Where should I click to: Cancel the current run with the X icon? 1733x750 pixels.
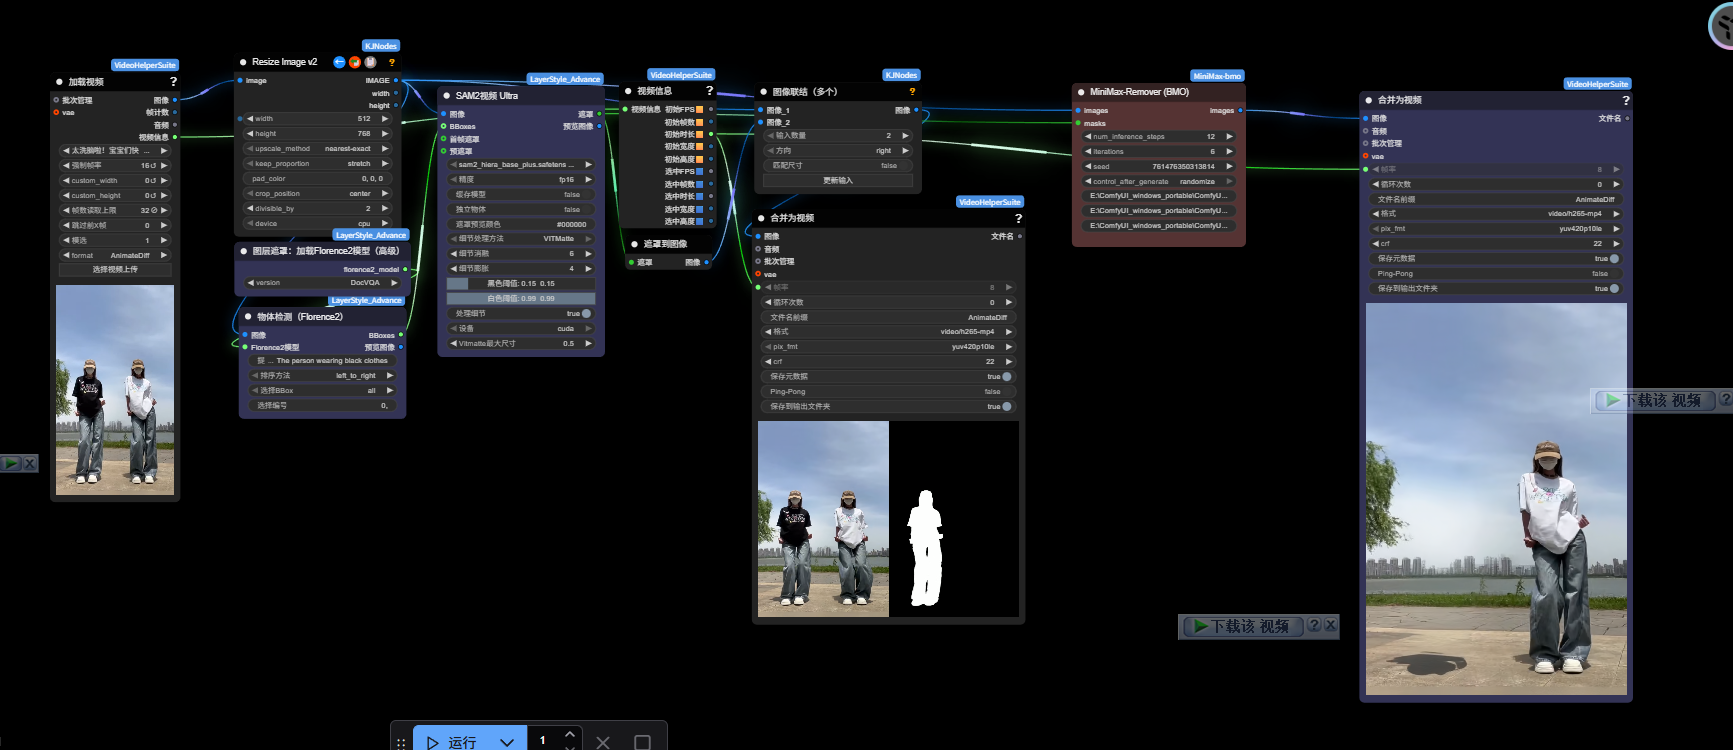[x=603, y=742]
